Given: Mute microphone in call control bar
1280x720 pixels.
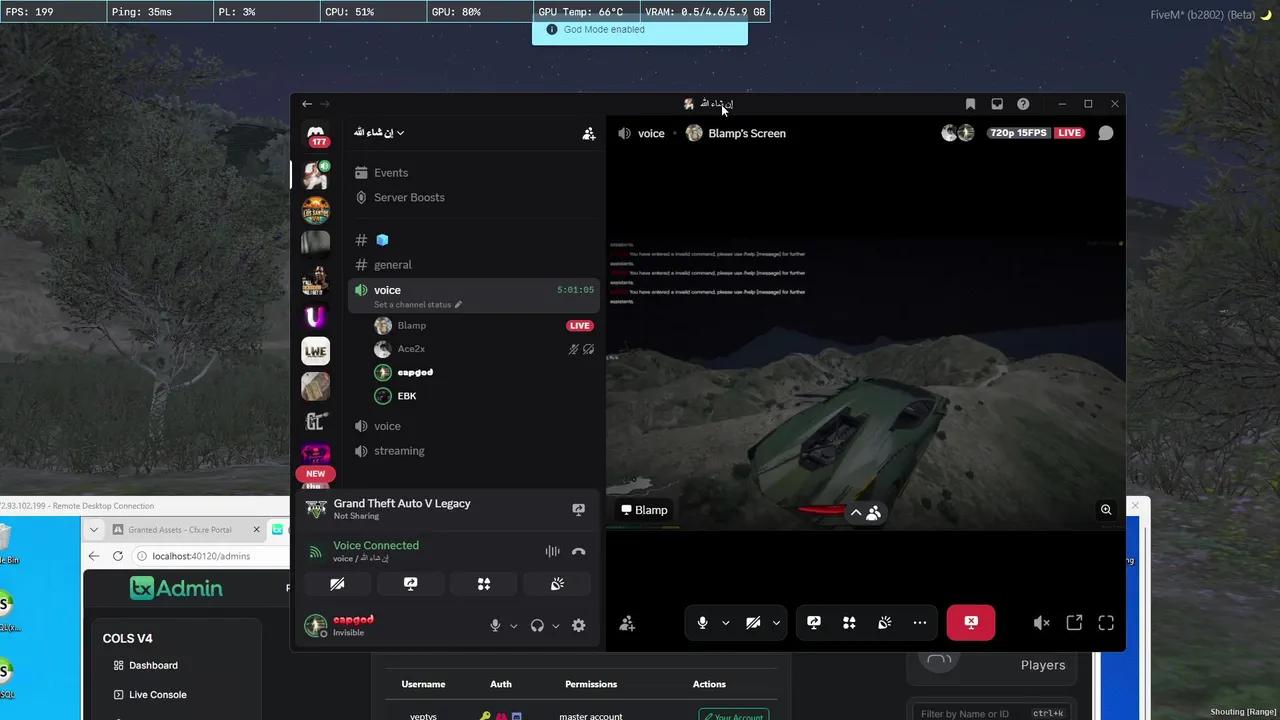Looking at the screenshot, I should [x=702, y=623].
